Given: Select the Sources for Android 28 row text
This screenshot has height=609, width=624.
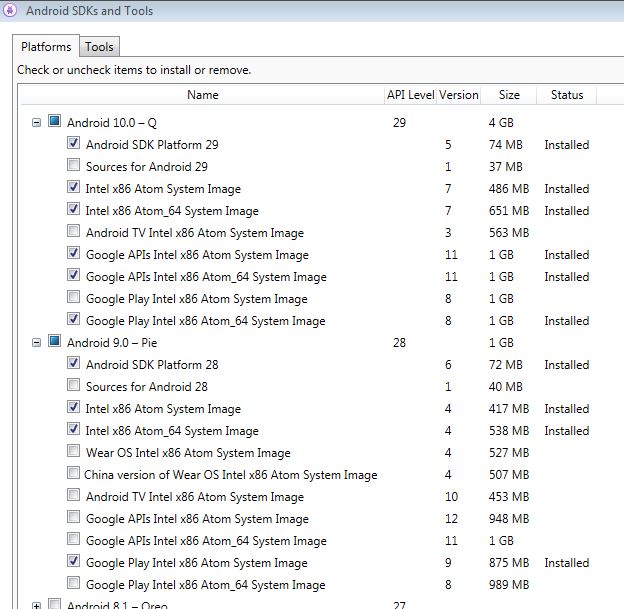Looking at the screenshot, I should [x=146, y=386].
